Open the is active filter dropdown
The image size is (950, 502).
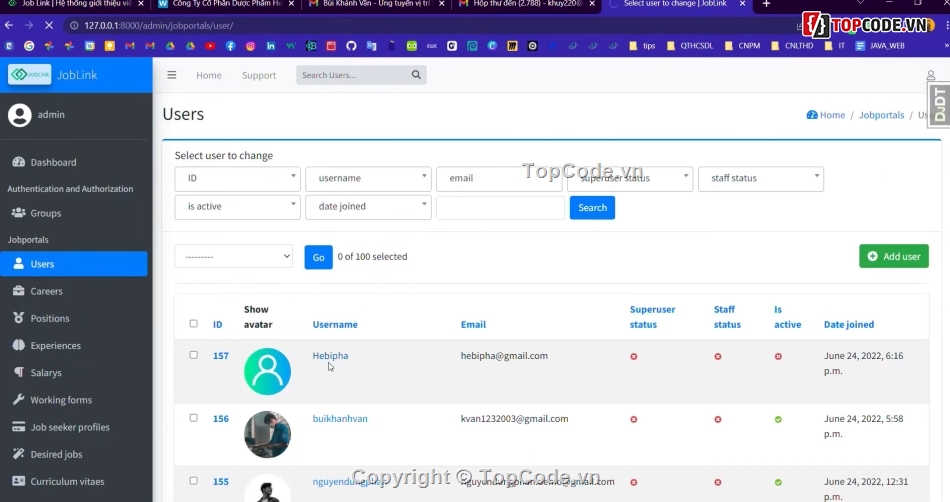coord(238,207)
